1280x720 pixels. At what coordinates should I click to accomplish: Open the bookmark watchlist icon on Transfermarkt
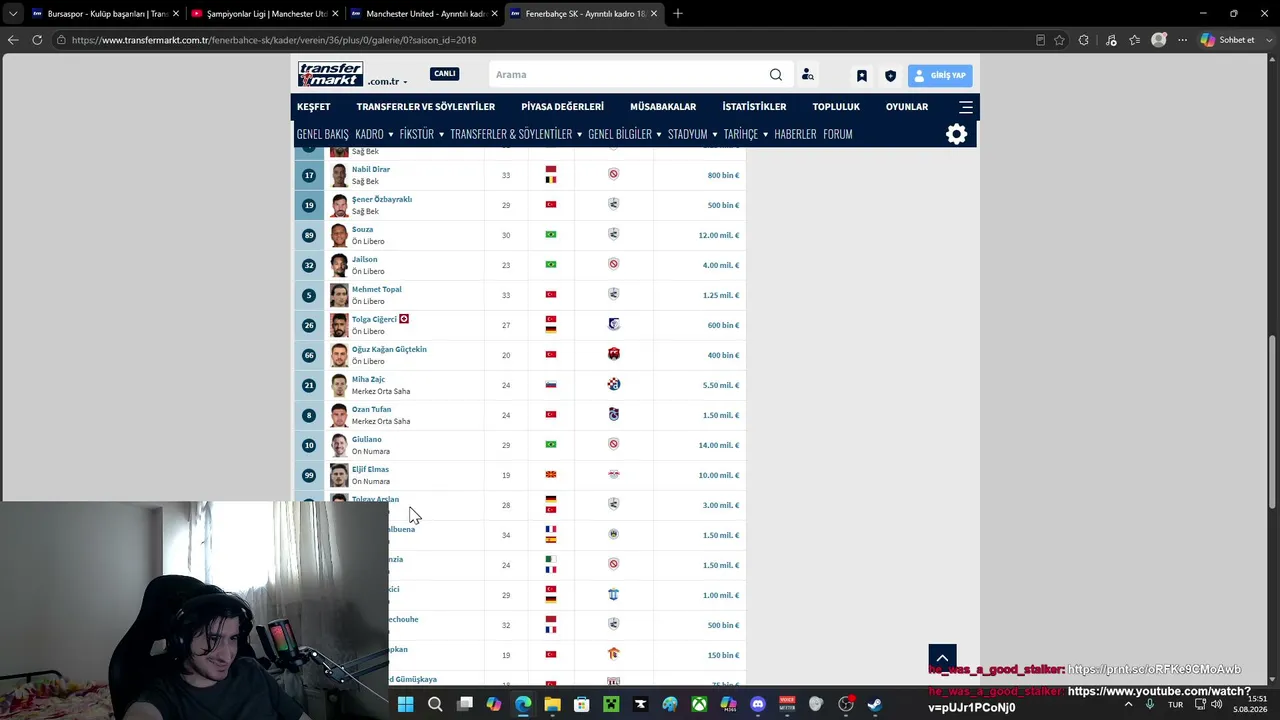tap(862, 75)
